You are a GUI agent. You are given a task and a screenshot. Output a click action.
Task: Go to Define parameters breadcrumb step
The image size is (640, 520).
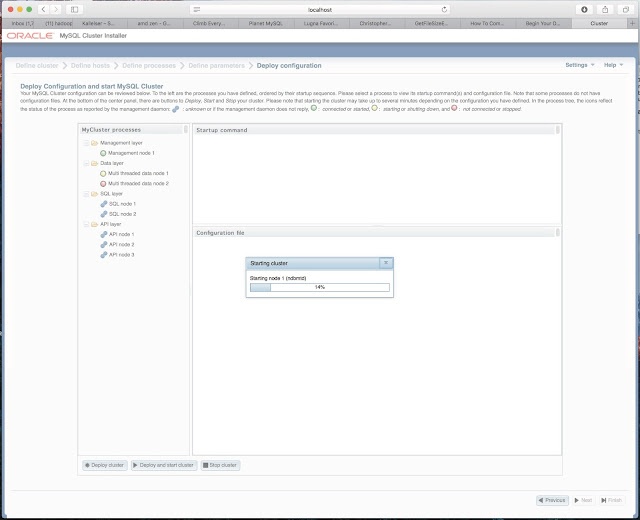coord(216,66)
